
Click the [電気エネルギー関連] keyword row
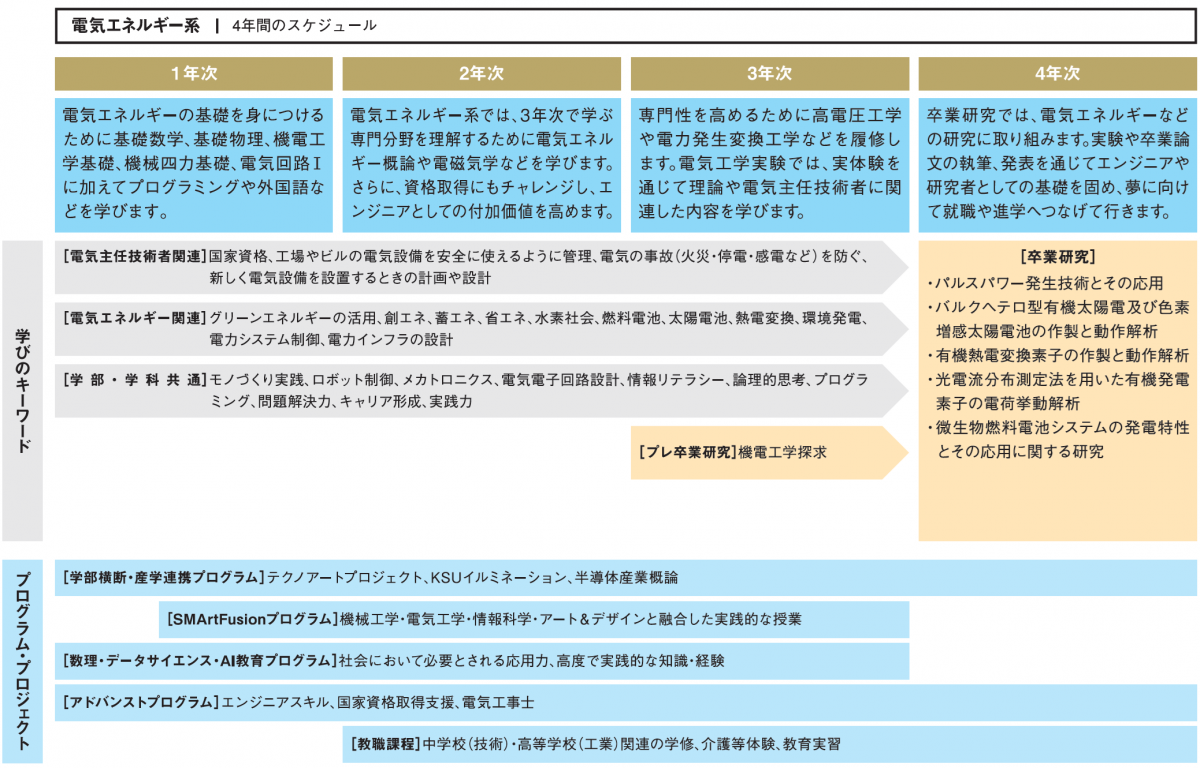pos(481,329)
